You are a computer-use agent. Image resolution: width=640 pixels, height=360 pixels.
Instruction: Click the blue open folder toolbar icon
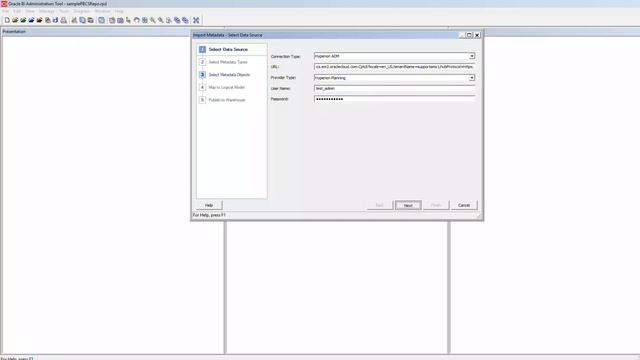[x=31, y=20]
